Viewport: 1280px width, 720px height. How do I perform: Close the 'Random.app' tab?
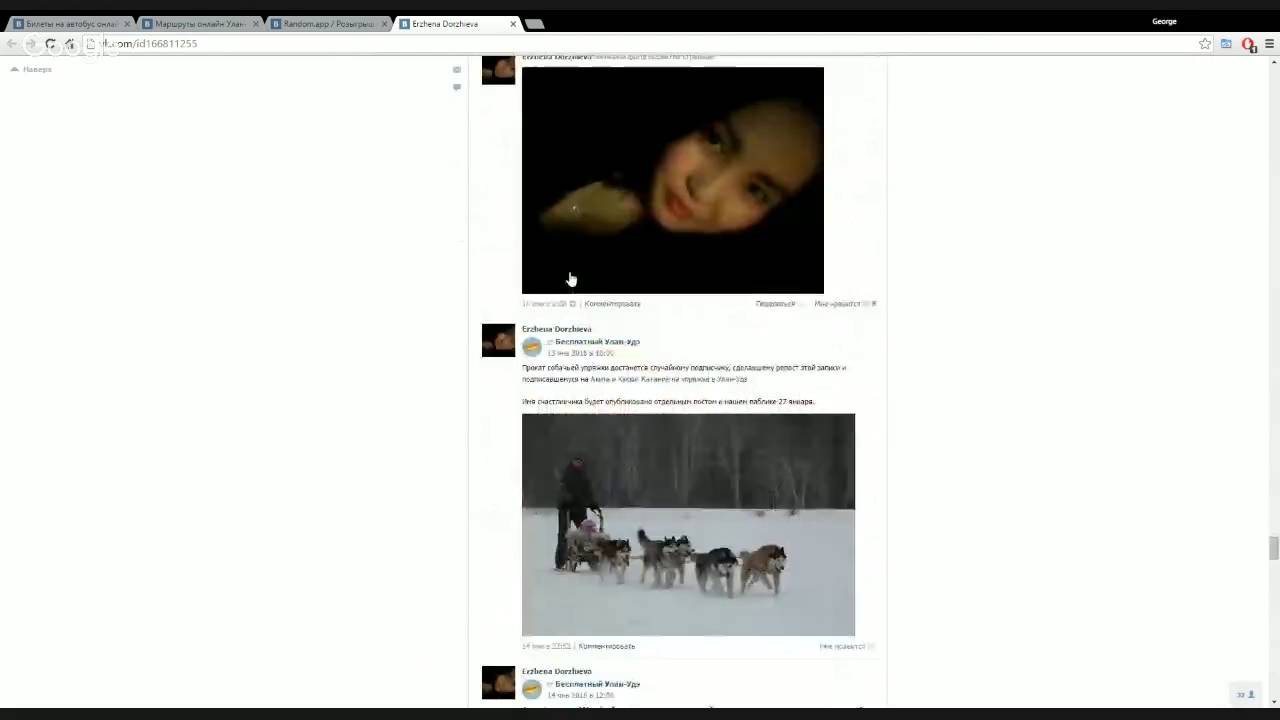pyautogui.click(x=384, y=24)
